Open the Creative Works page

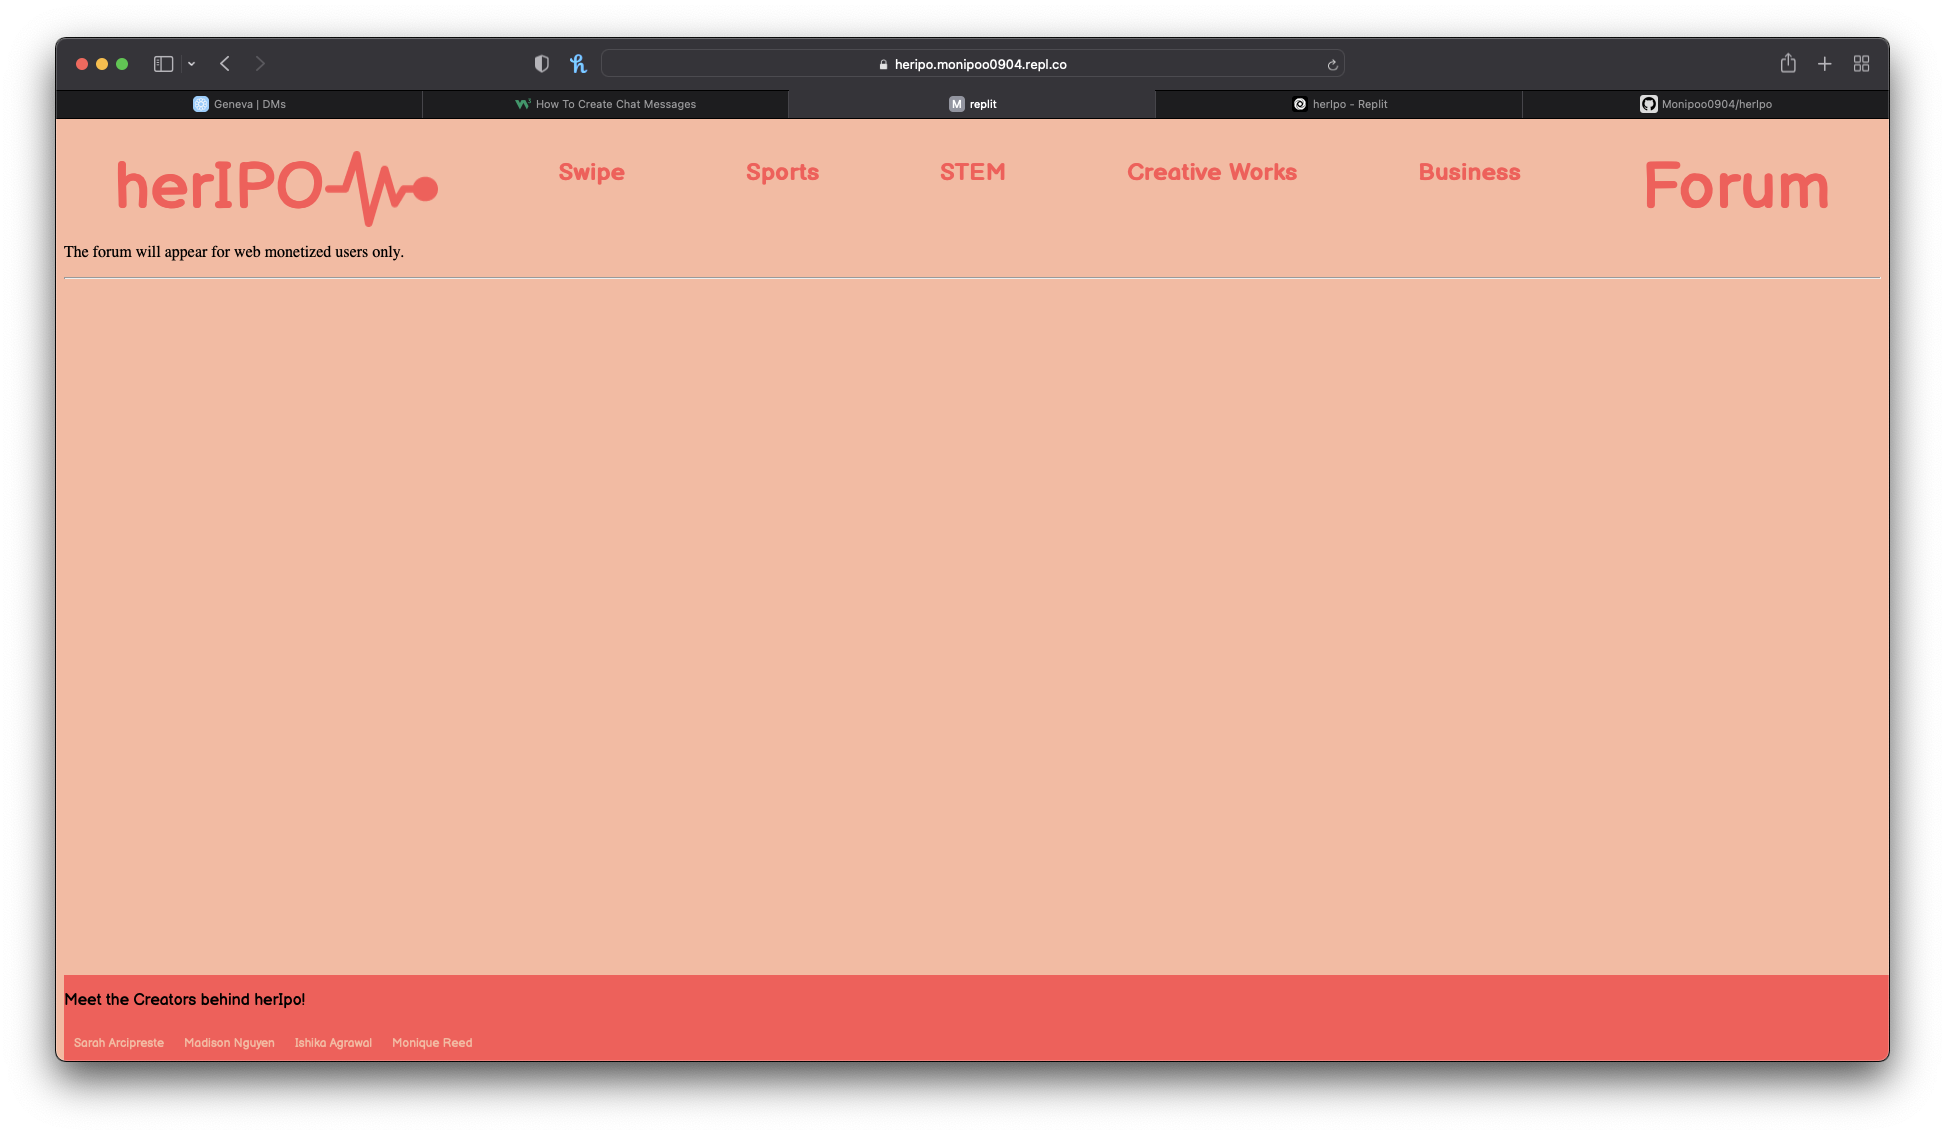[x=1211, y=172]
